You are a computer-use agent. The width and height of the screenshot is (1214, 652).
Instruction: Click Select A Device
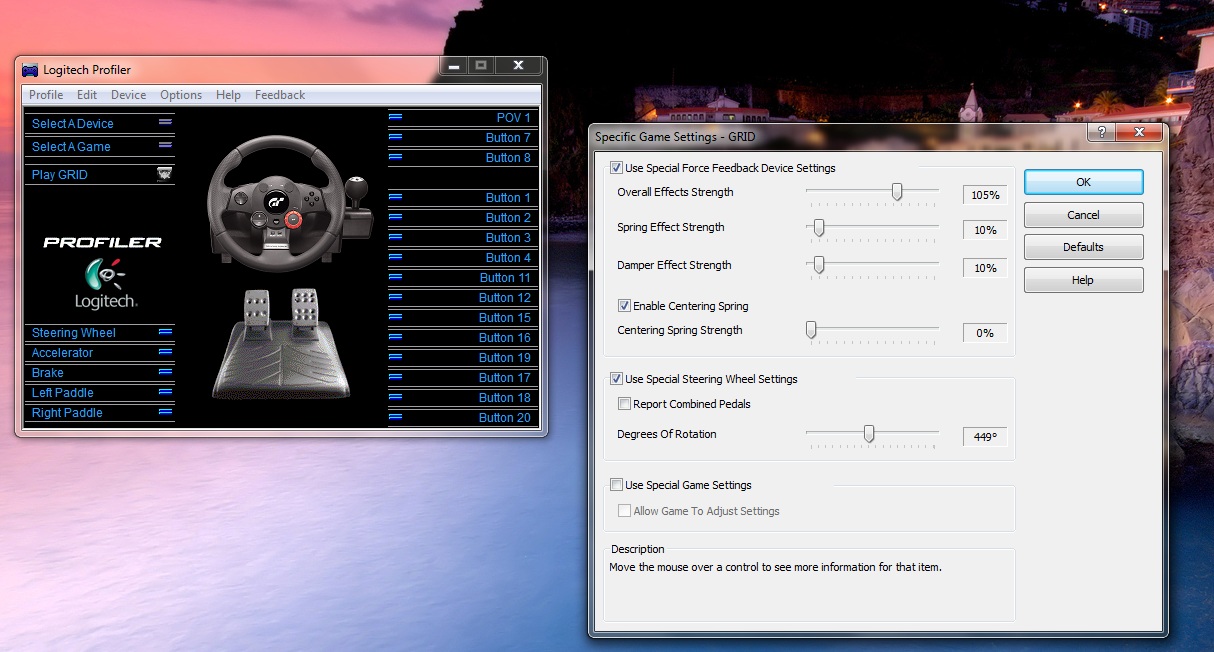(73, 124)
